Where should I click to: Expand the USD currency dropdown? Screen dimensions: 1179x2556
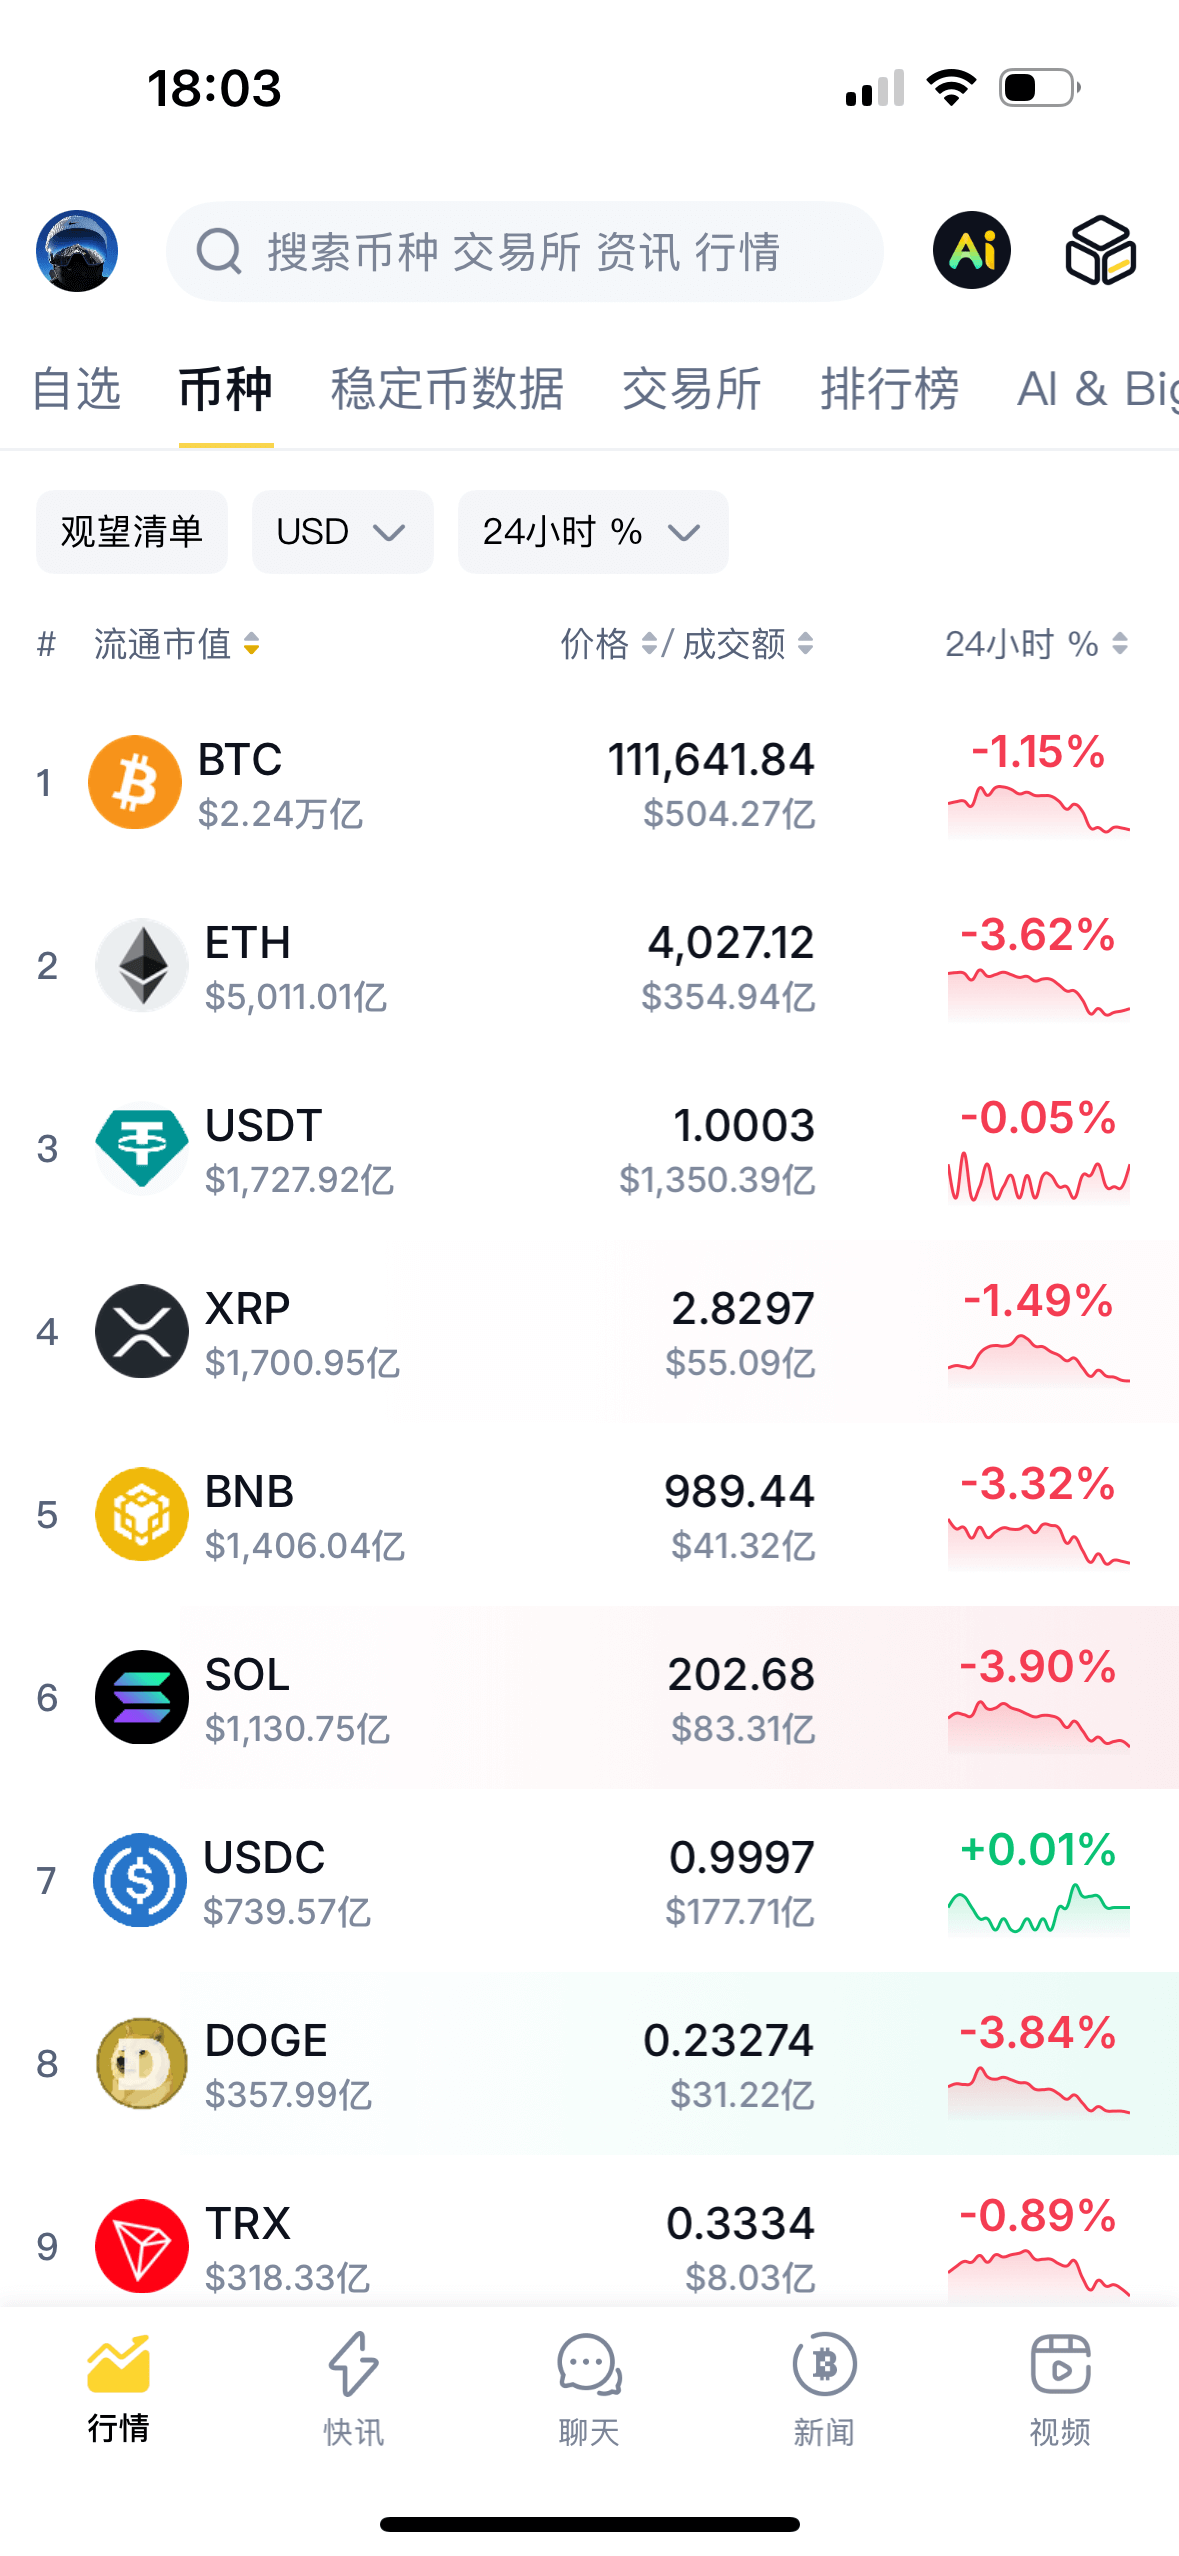[342, 532]
